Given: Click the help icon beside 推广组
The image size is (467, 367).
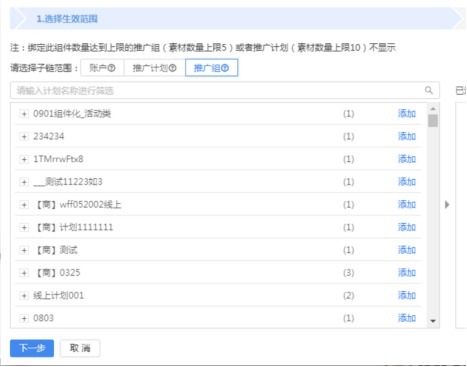Looking at the screenshot, I should (x=225, y=68).
